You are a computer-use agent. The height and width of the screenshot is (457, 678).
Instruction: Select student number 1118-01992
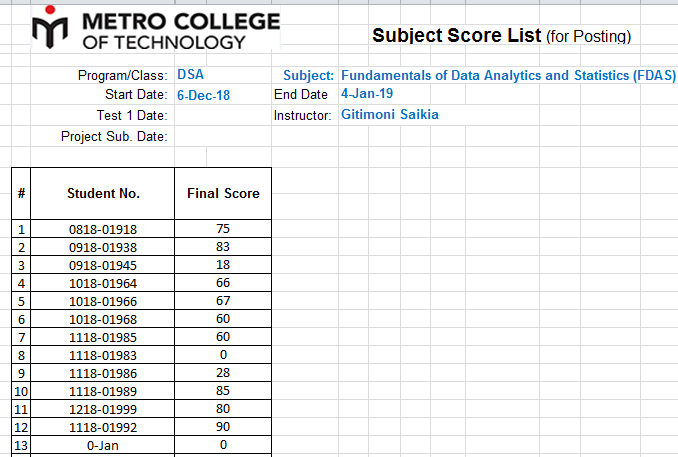point(103,427)
